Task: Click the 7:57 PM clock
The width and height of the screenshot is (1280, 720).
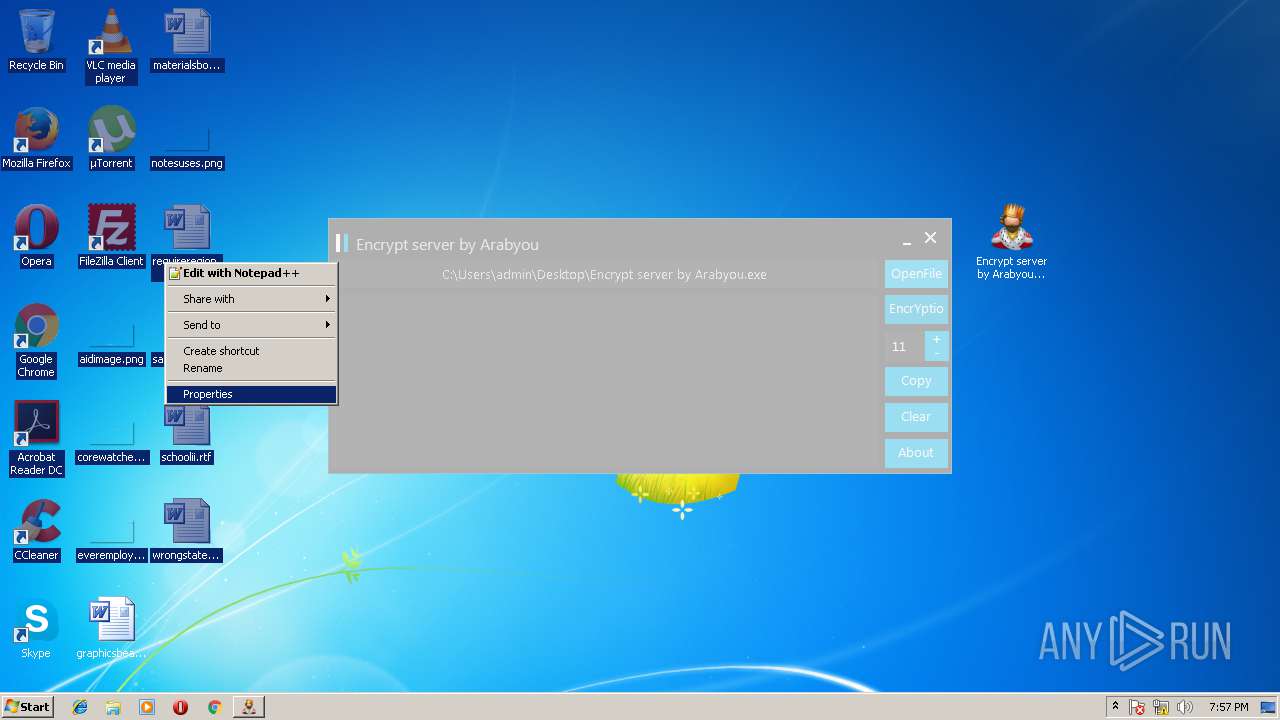Action: (x=1228, y=707)
